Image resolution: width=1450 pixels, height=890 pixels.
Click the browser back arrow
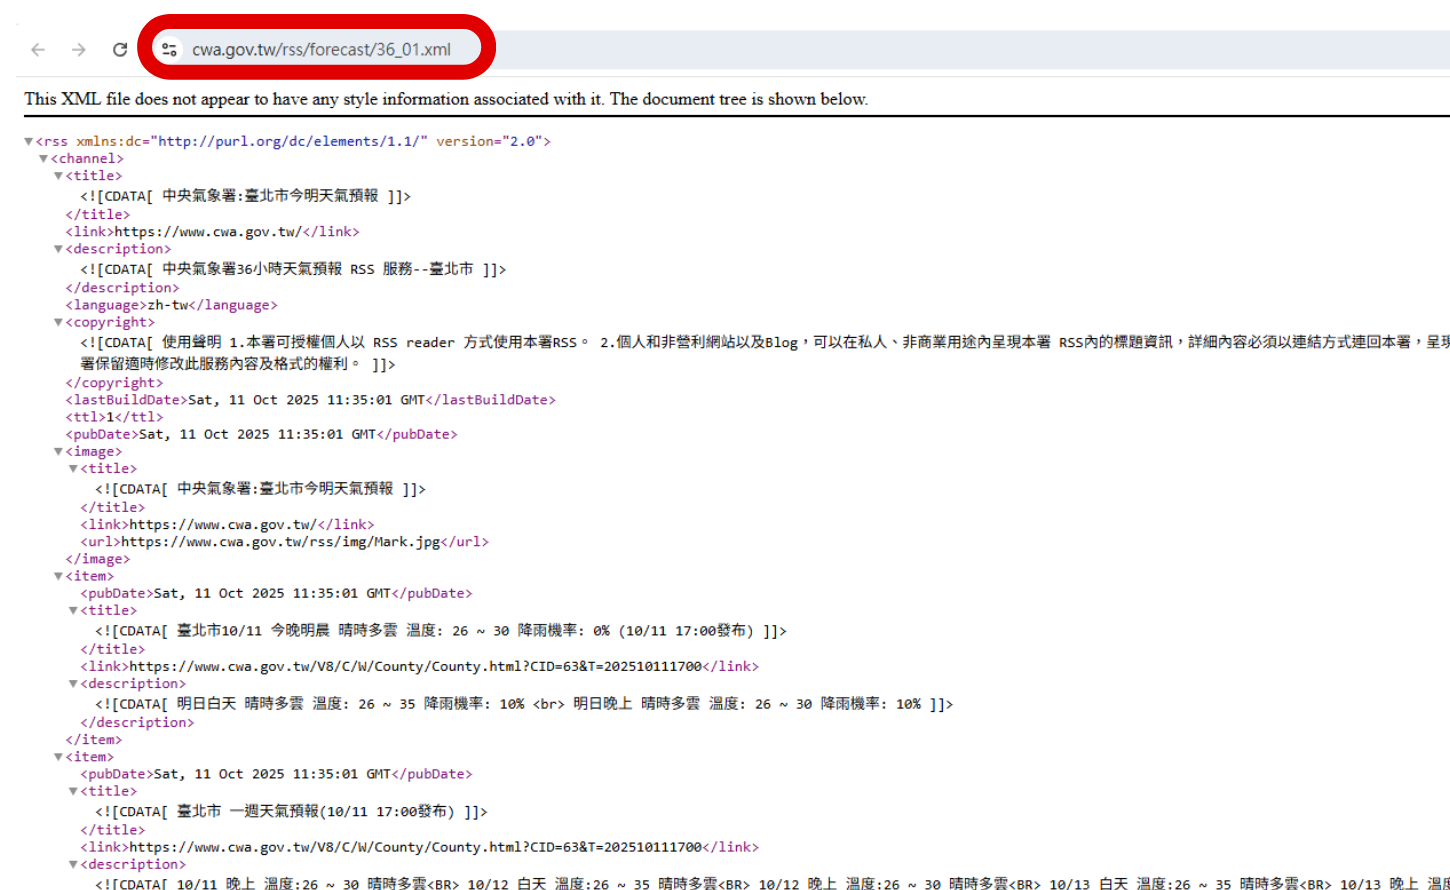point(37,48)
